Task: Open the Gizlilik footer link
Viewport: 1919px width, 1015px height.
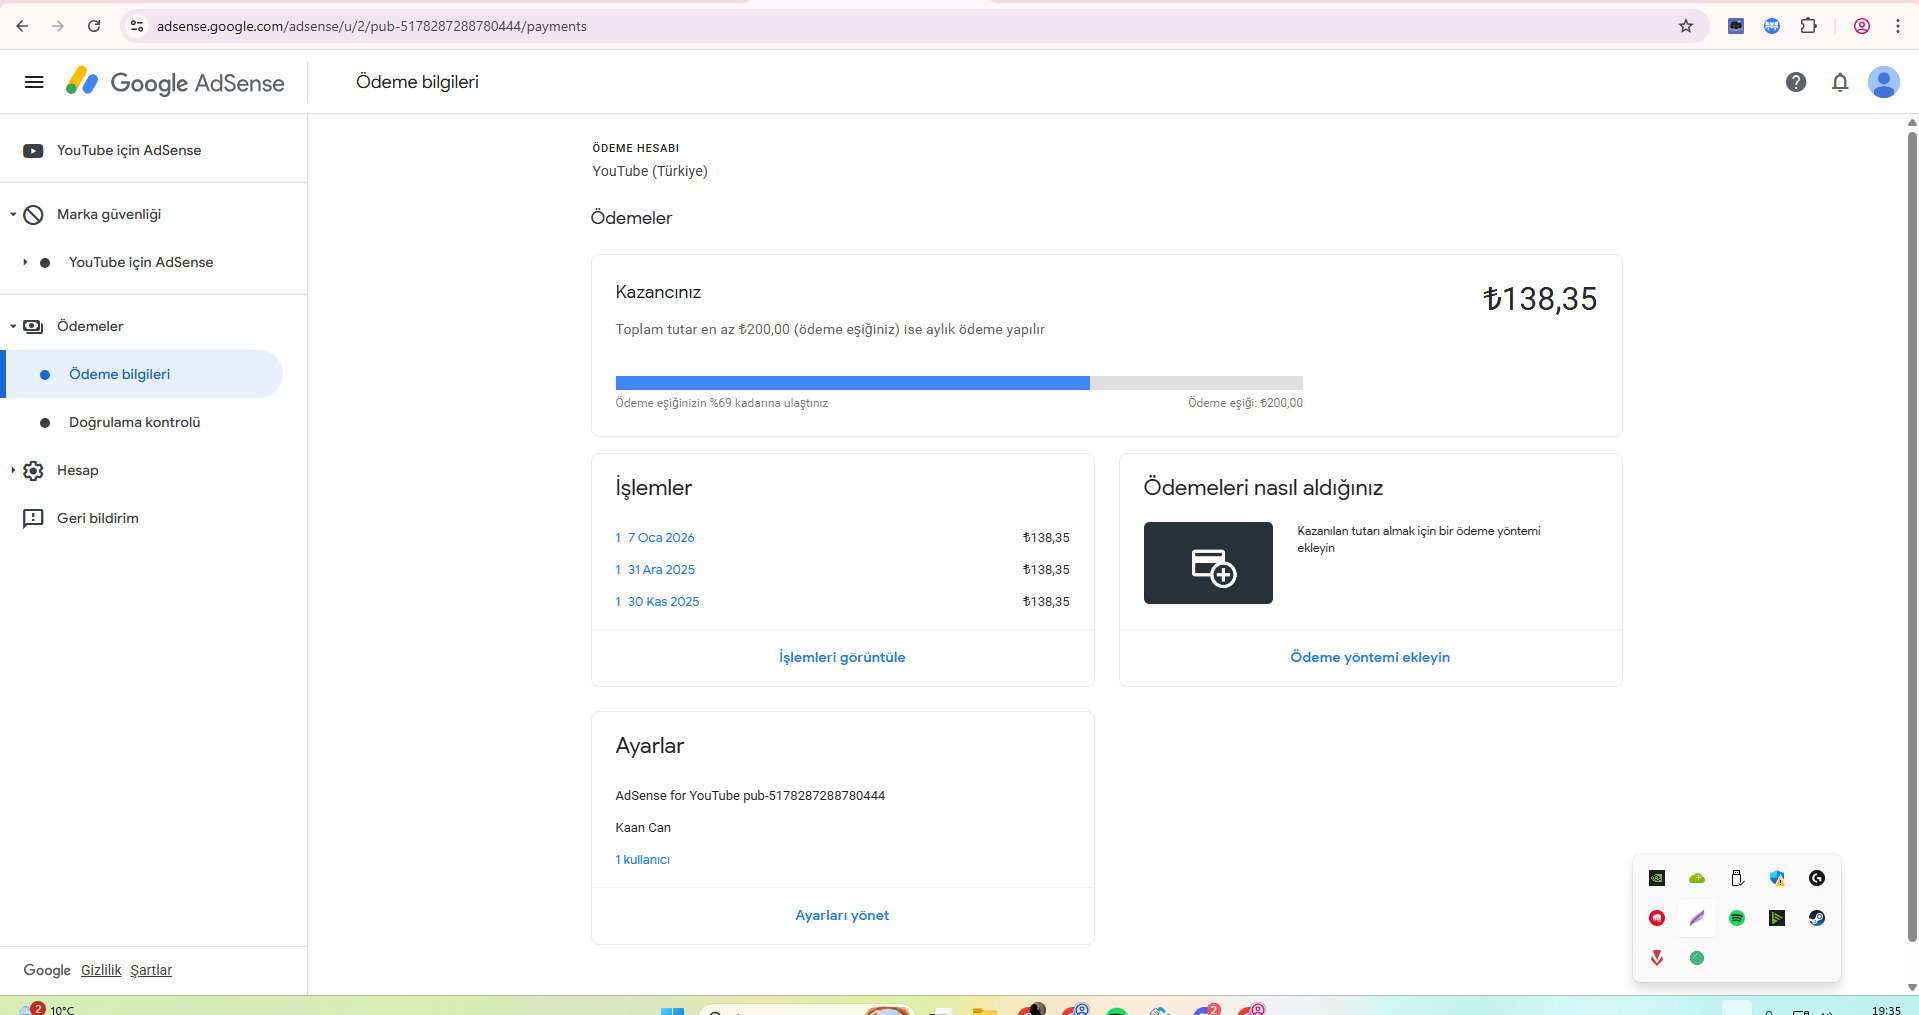Action: [101, 970]
